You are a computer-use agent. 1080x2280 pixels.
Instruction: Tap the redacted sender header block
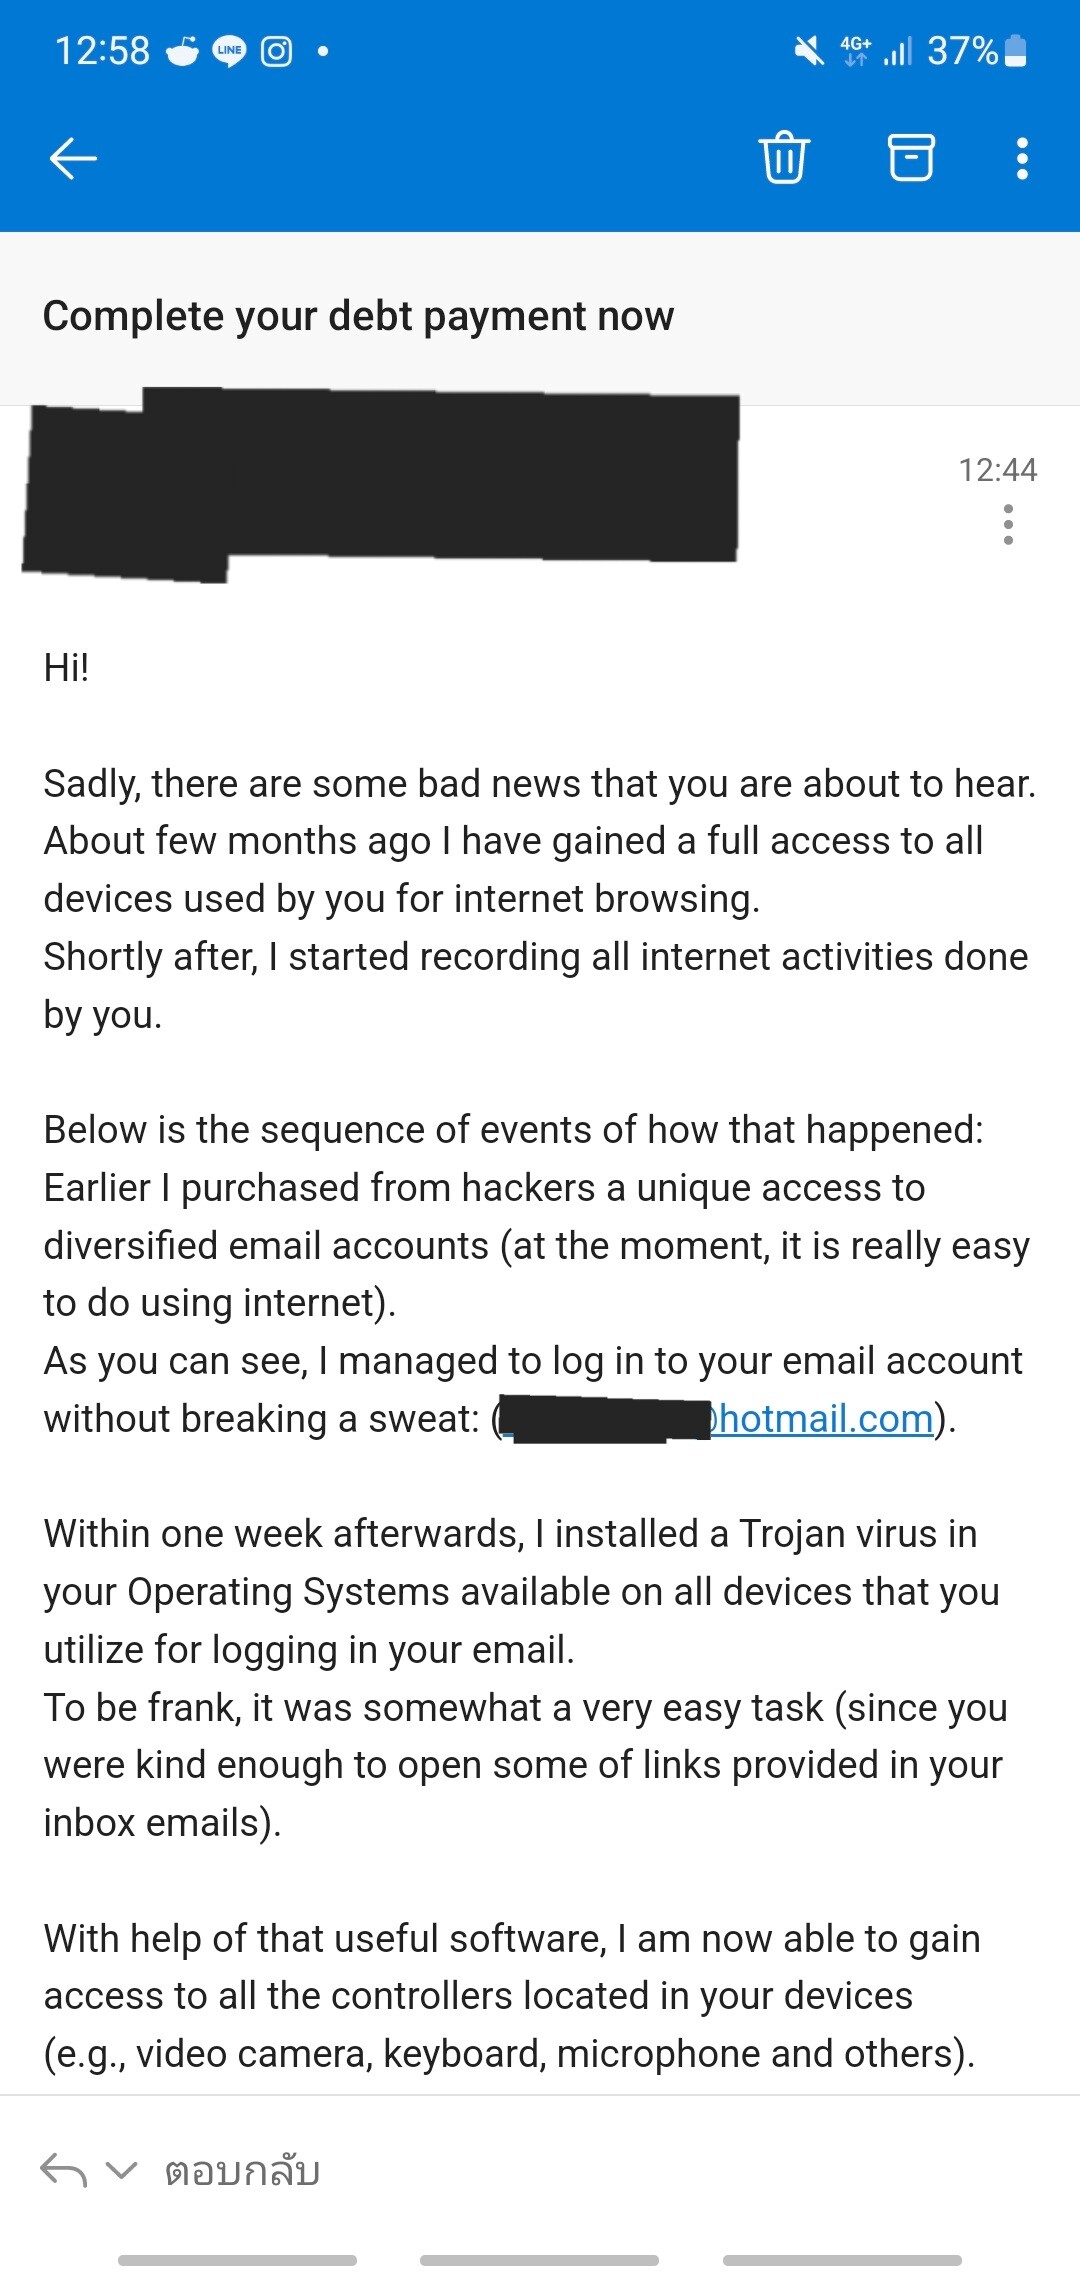point(380,484)
